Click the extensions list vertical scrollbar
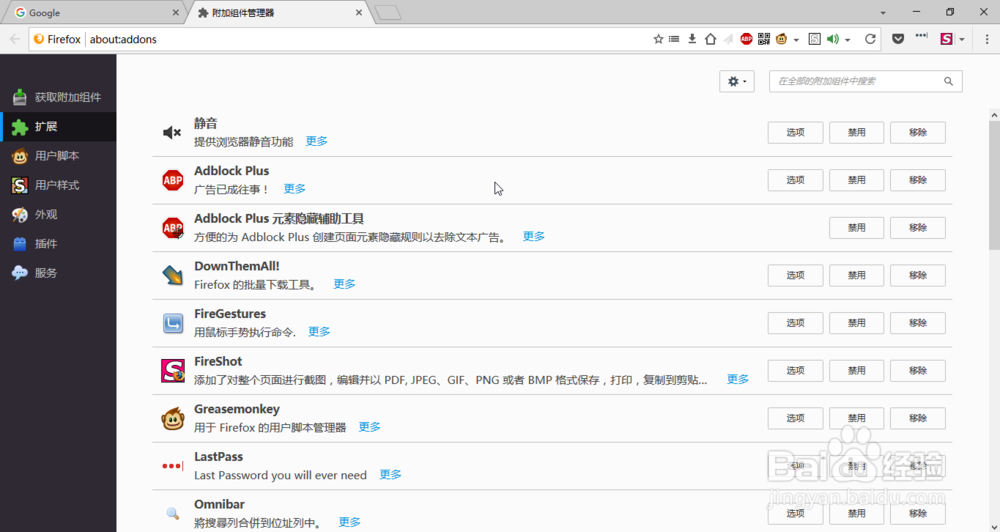This screenshot has height=532, width=1000. [994, 185]
